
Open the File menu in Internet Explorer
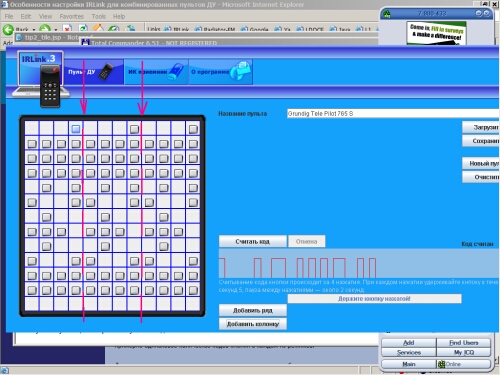coord(9,16)
